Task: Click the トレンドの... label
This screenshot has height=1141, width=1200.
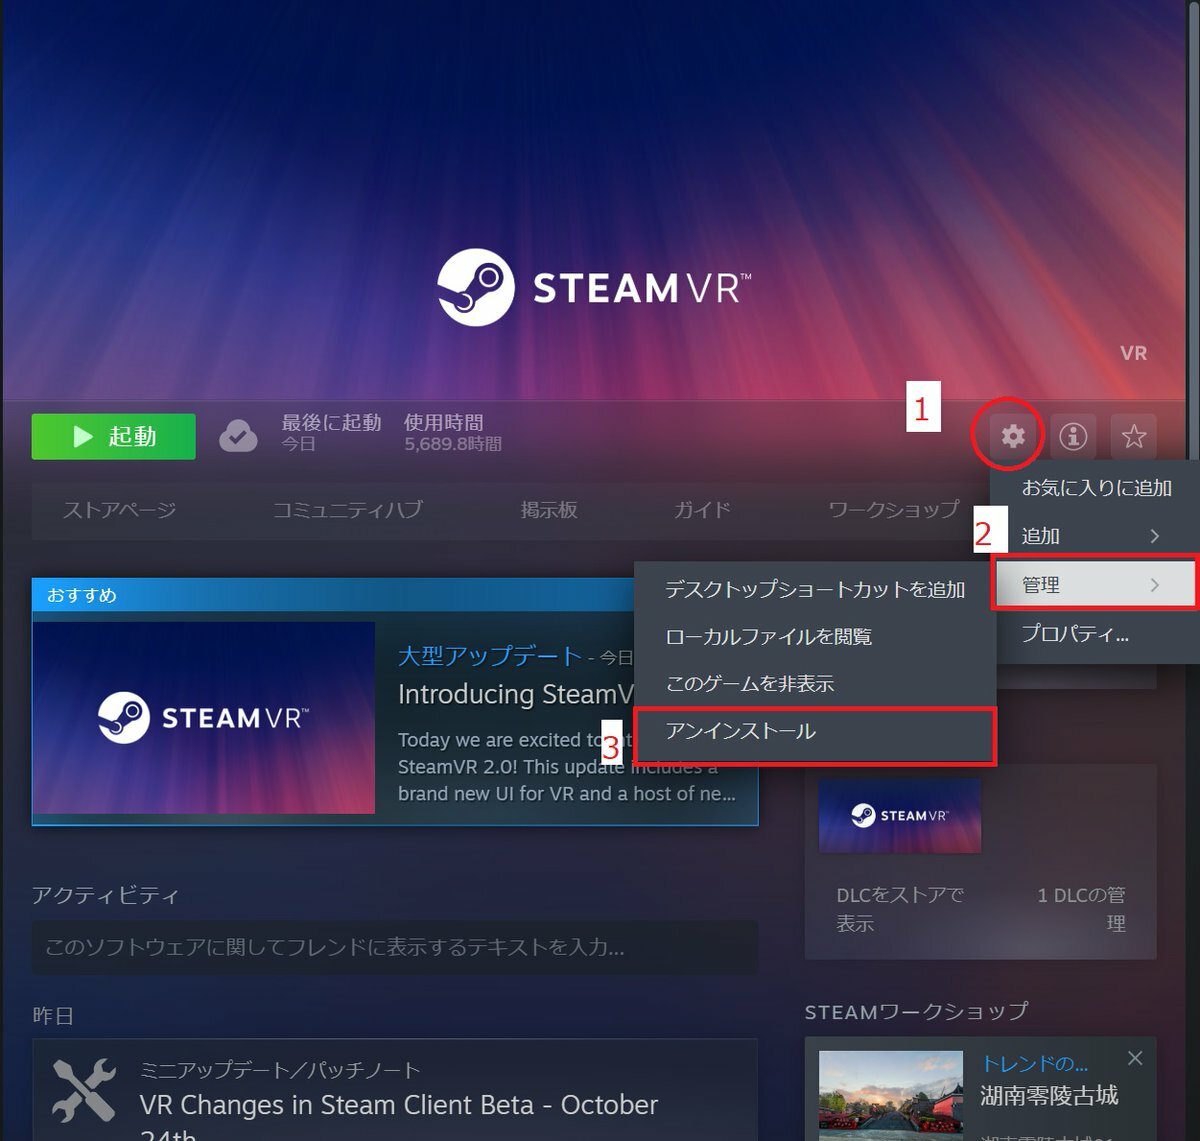Action: [1035, 1064]
